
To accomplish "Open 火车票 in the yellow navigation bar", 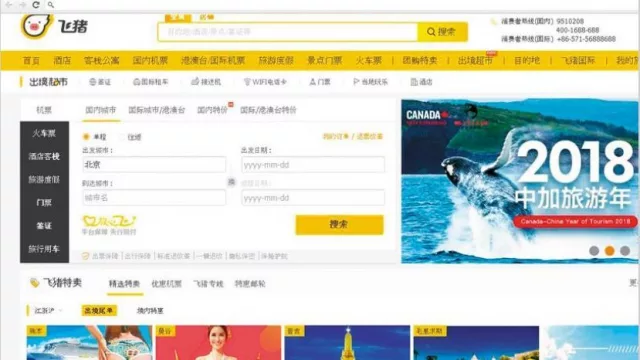I will tap(369, 61).
